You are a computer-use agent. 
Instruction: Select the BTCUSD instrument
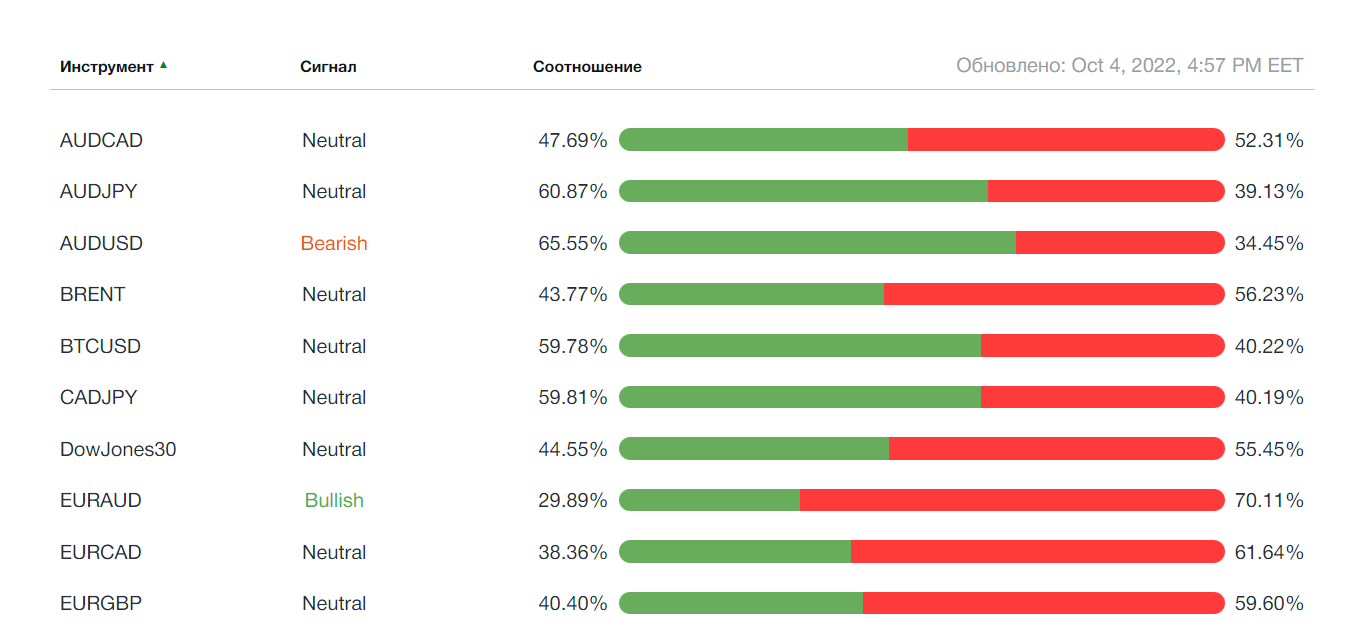pos(100,347)
